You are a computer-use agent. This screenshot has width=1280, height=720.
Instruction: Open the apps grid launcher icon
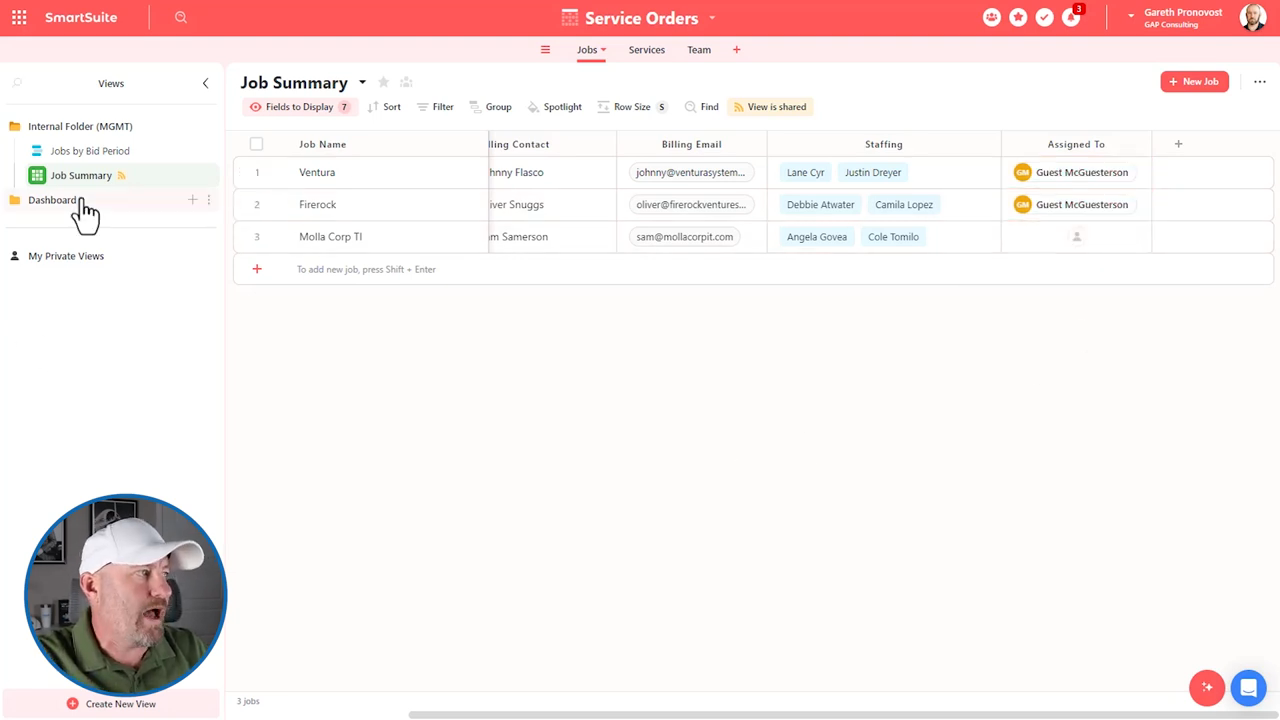pyautogui.click(x=19, y=18)
